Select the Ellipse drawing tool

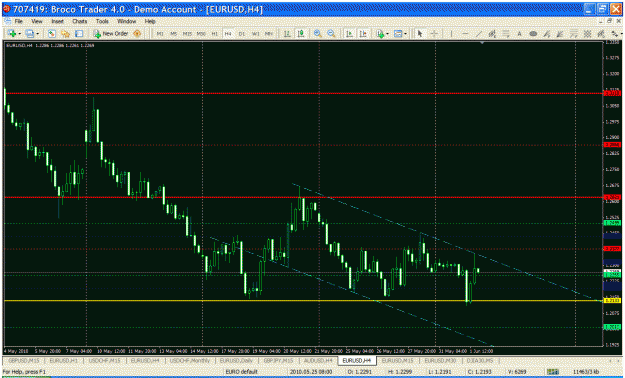pos(533,34)
